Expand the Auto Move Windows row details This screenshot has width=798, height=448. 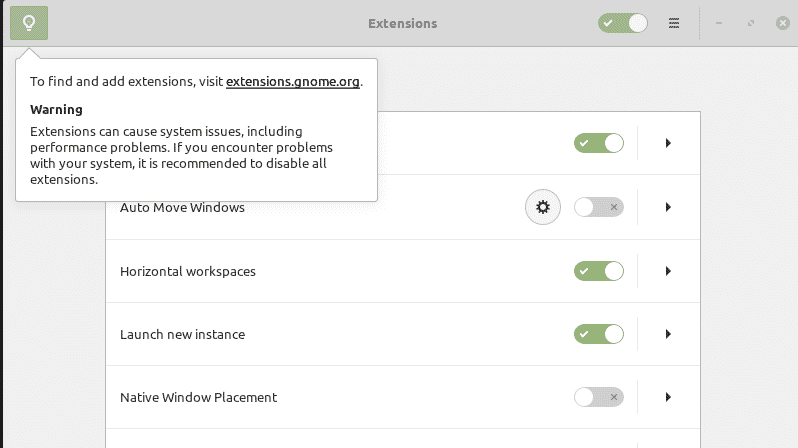click(x=668, y=207)
